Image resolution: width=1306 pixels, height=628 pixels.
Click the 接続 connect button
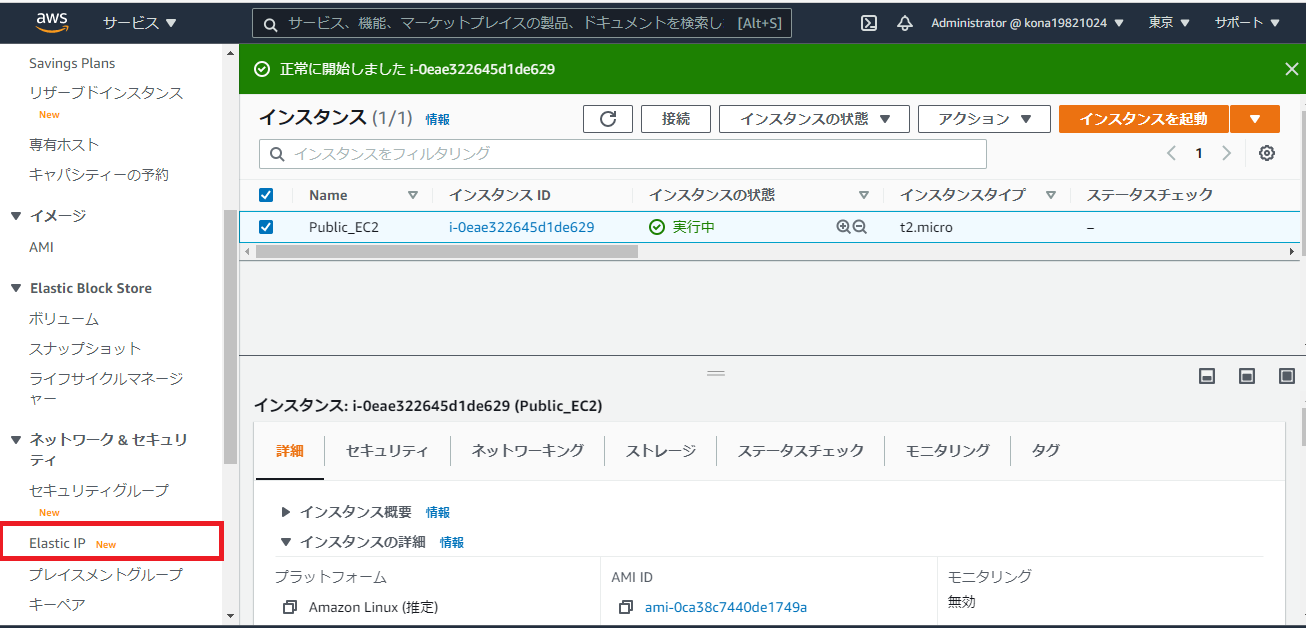click(x=676, y=119)
